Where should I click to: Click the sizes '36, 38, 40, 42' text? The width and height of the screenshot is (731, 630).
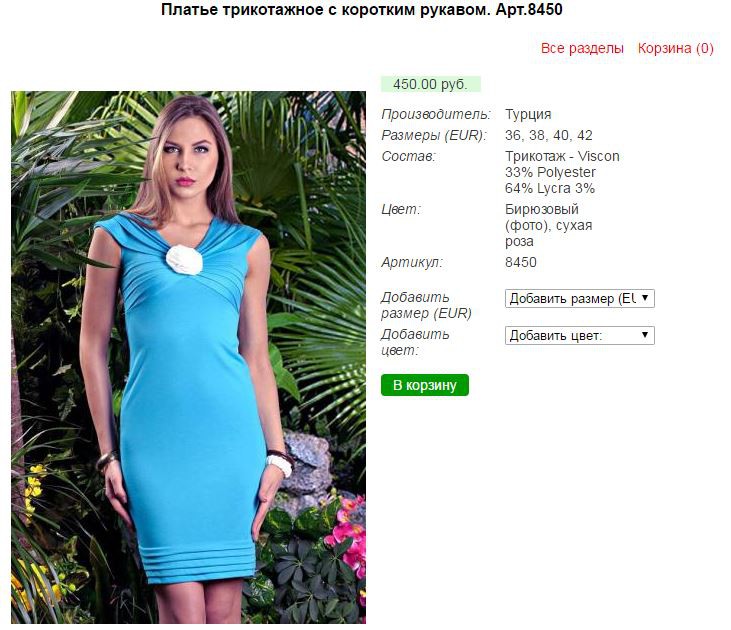pyautogui.click(x=549, y=135)
